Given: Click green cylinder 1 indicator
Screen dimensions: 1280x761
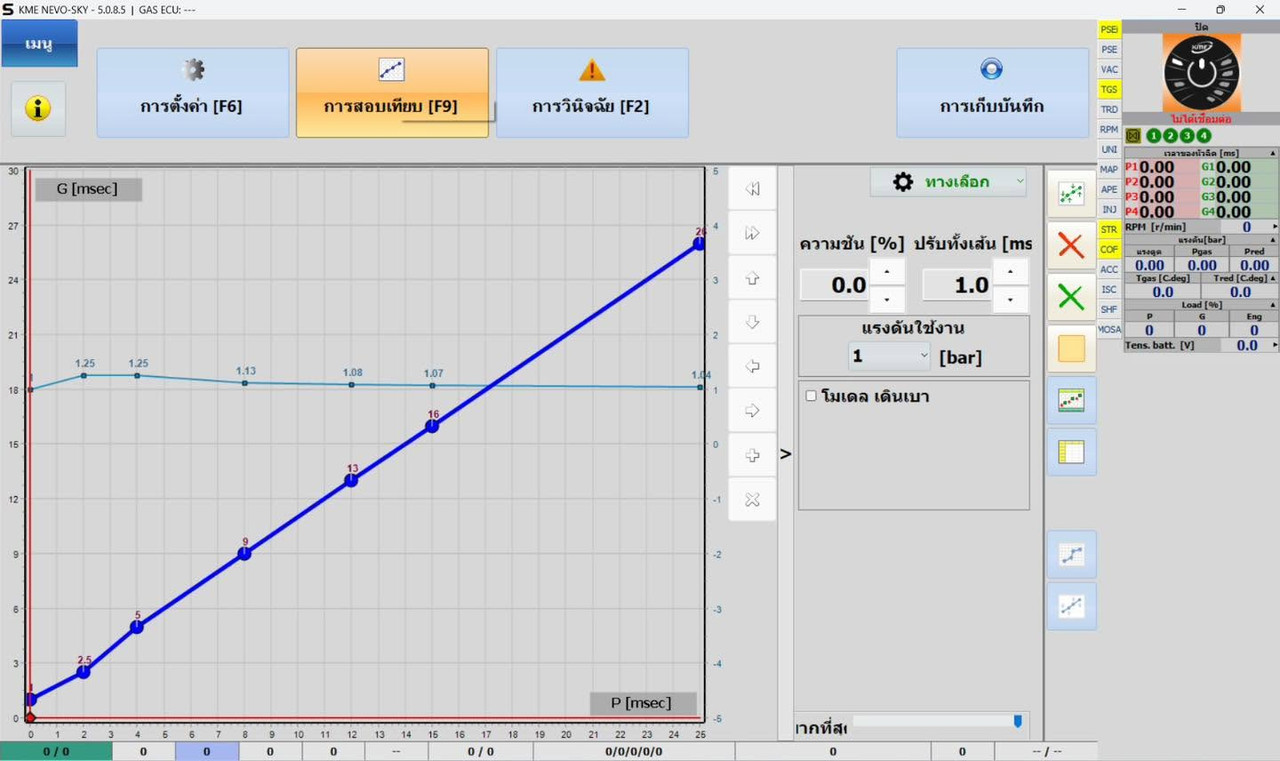Looking at the screenshot, I should pyautogui.click(x=1154, y=136).
